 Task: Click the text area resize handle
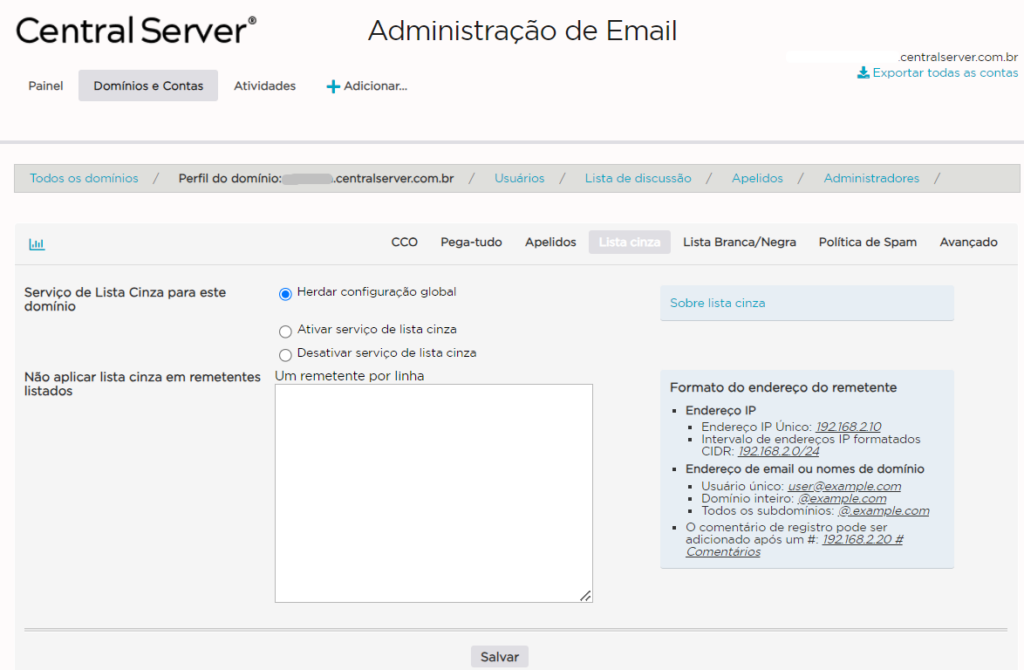pyautogui.click(x=585, y=596)
